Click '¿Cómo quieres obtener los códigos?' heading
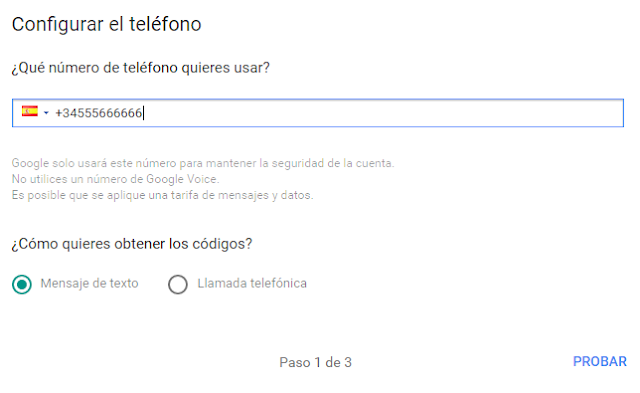The width and height of the screenshot is (640, 393). coord(132,244)
